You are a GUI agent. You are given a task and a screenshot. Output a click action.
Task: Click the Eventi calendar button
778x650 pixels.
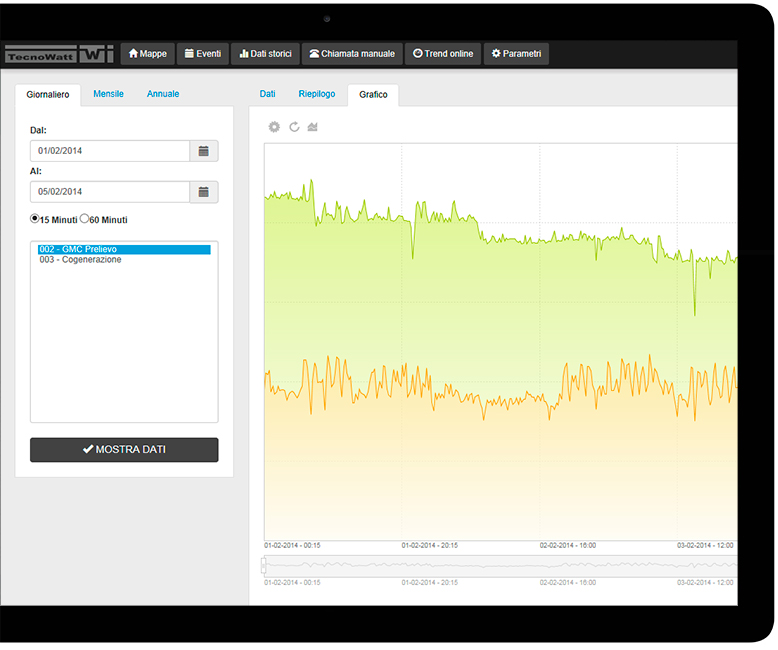202,54
